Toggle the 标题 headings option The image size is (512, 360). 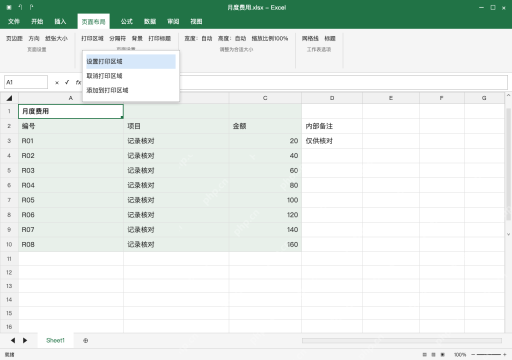[330, 39]
